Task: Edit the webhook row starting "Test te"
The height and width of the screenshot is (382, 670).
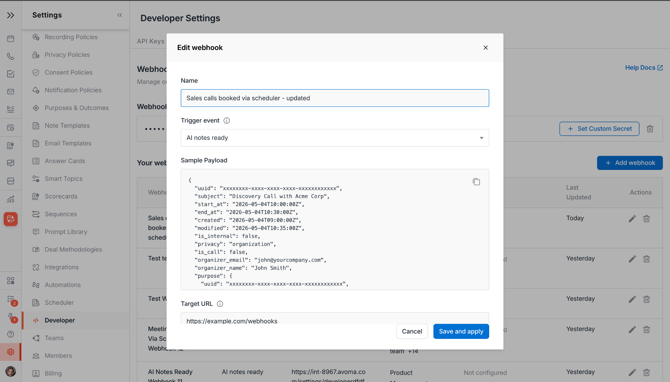Action: click(632, 259)
